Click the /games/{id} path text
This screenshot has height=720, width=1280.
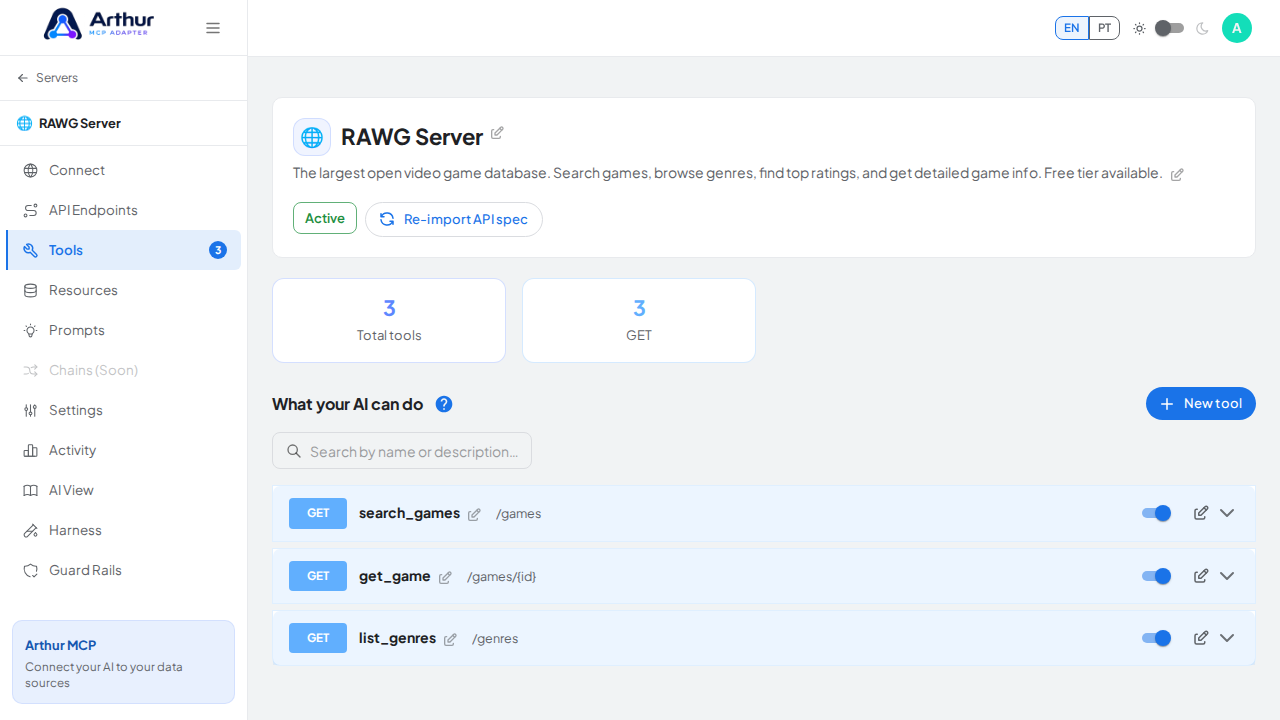tap(501, 577)
